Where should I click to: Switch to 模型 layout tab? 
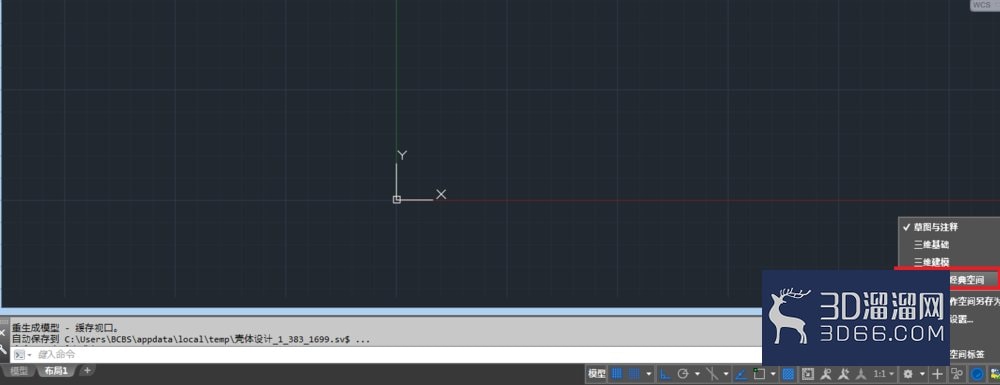[19, 371]
